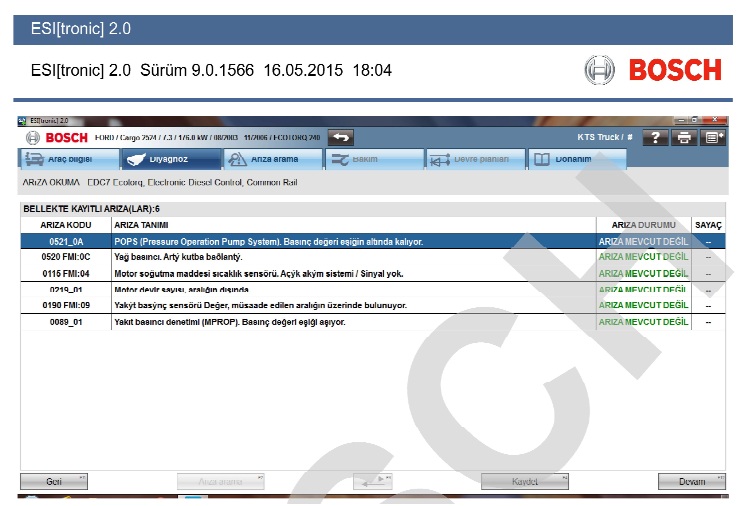The width and height of the screenshot is (745, 506).
Task: Open the Devre planları tab
Action: [476, 159]
